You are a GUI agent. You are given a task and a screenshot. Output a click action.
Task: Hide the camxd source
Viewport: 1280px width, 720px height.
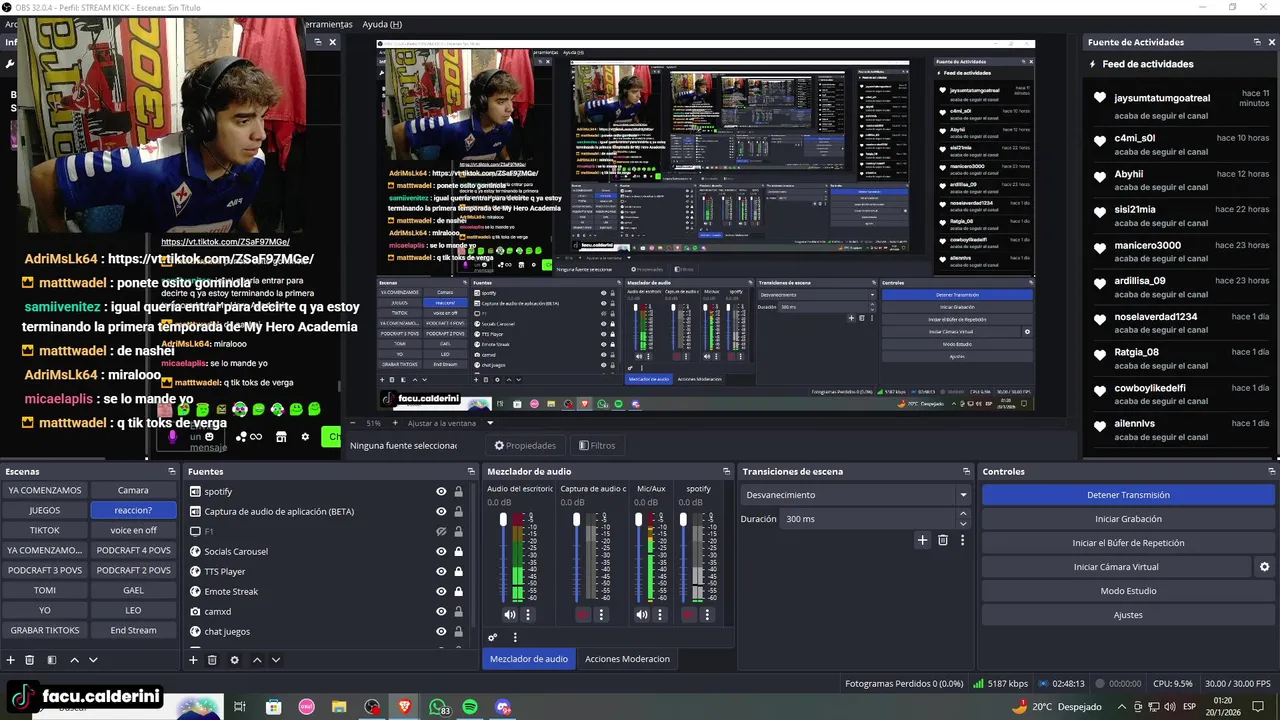tap(441, 611)
